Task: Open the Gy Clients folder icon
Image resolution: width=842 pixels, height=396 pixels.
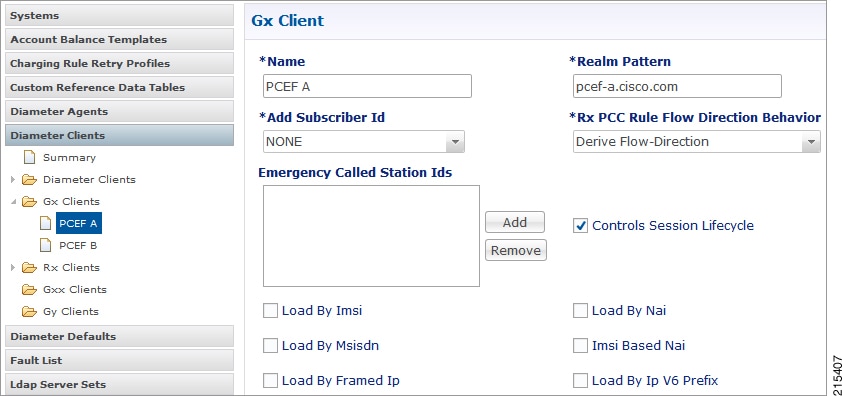Action: [30, 312]
